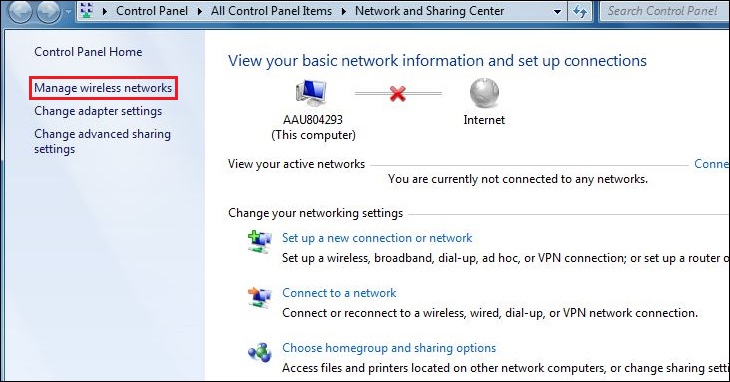This screenshot has width=730, height=382.
Task: Expand the arrow after All Control Panel Items
Action: (x=344, y=11)
